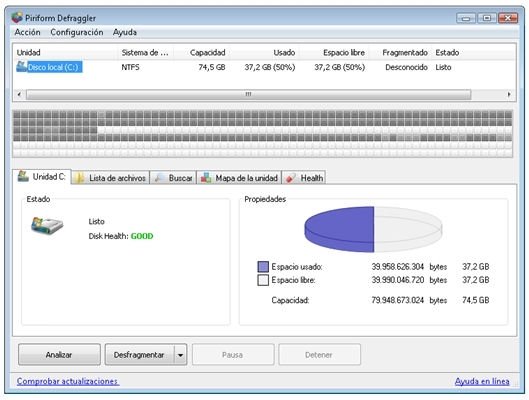The height and width of the screenshot is (400, 529).
Task: Click the drive icon beside Disco local (C:)
Action: point(21,66)
